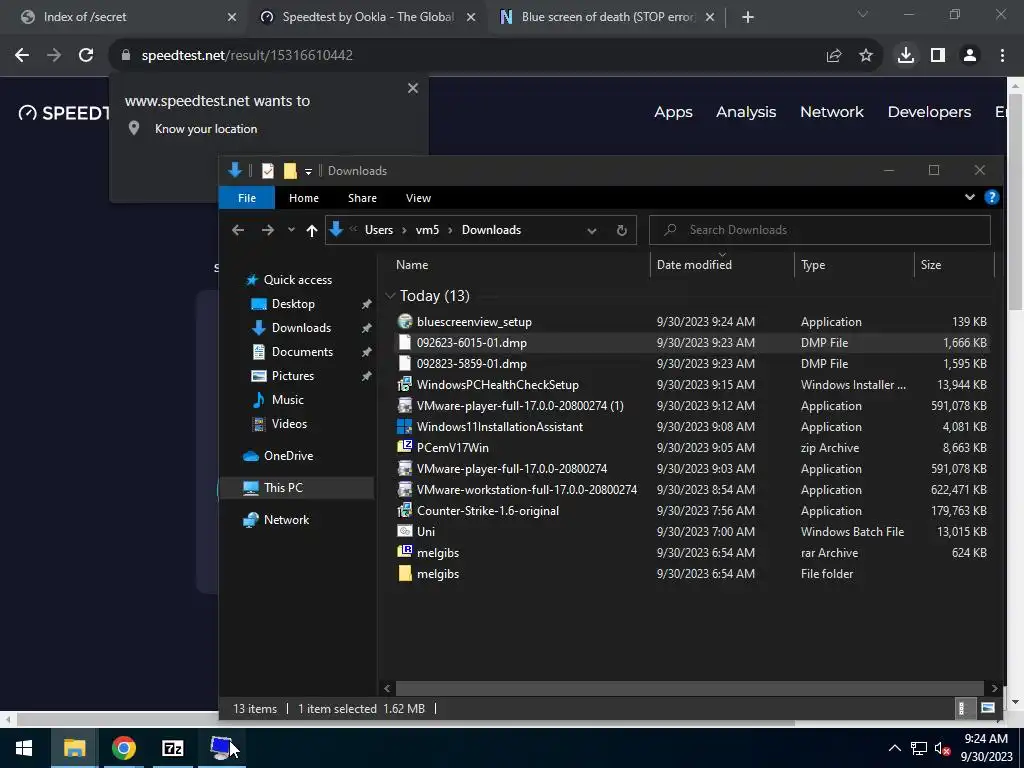
Task: Collapse the Today (13) group
Action: (390, 296)
